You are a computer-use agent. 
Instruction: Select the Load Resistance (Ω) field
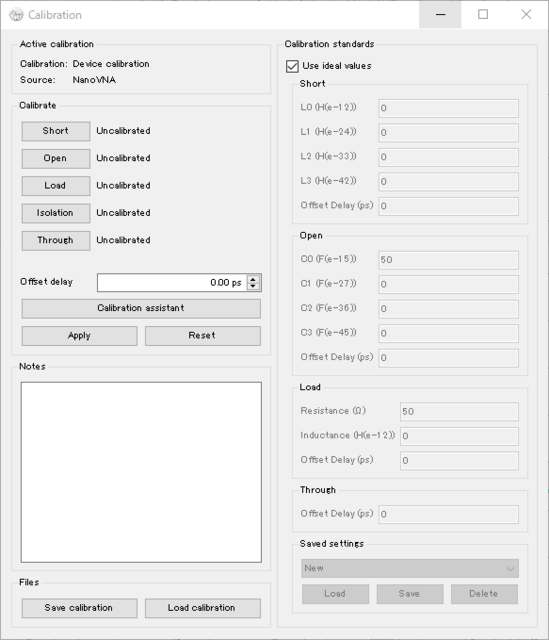[x=459, y=411]
